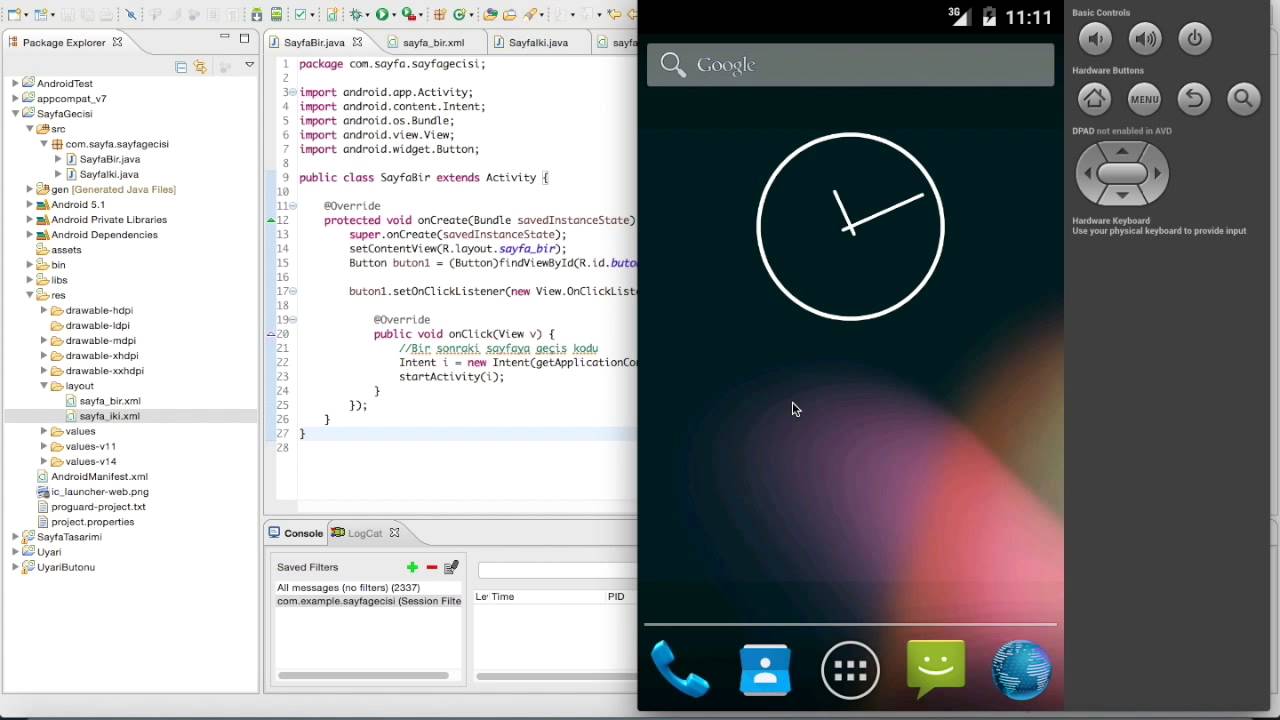Click the LogCat search input field
This screenshot has height=720, width=1280.
click(x=557, y=570)
